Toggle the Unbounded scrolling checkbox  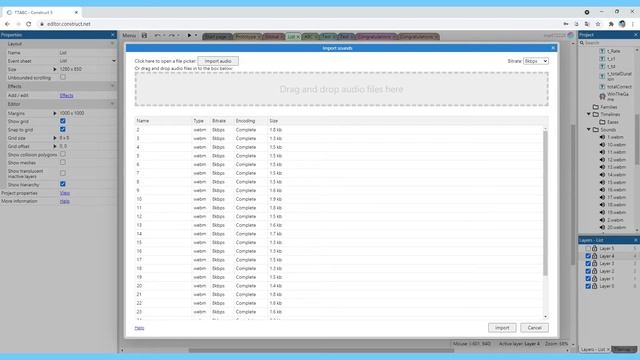pyautogui.click(x=63, y=77)
